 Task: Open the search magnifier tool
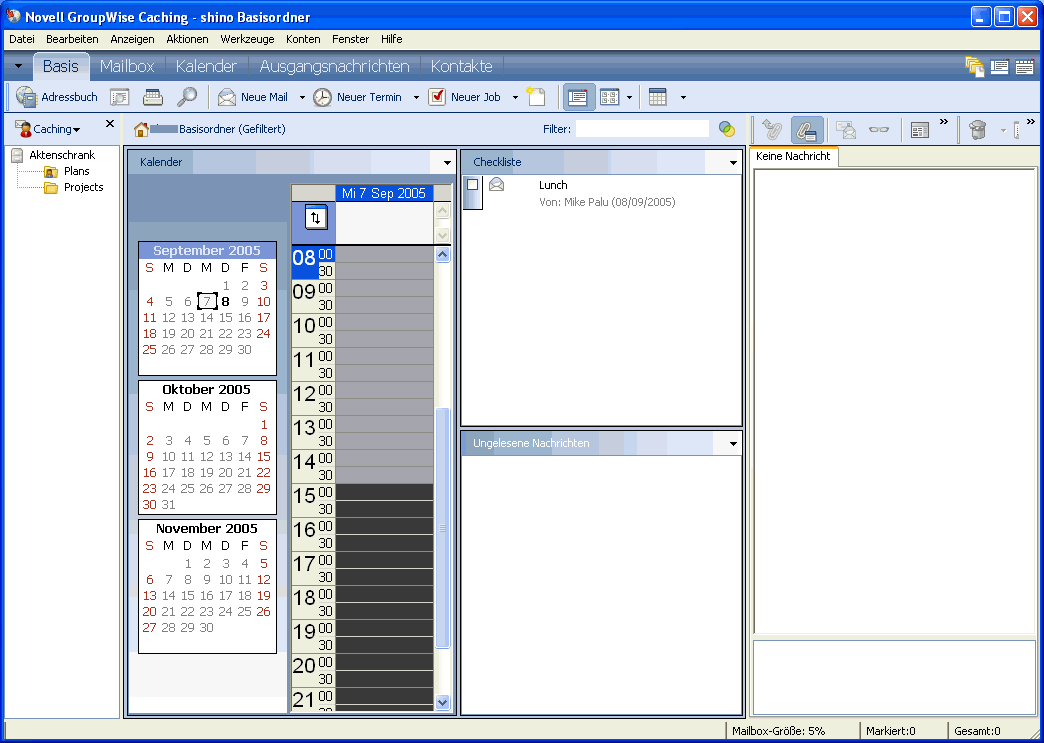pos(187,96)
